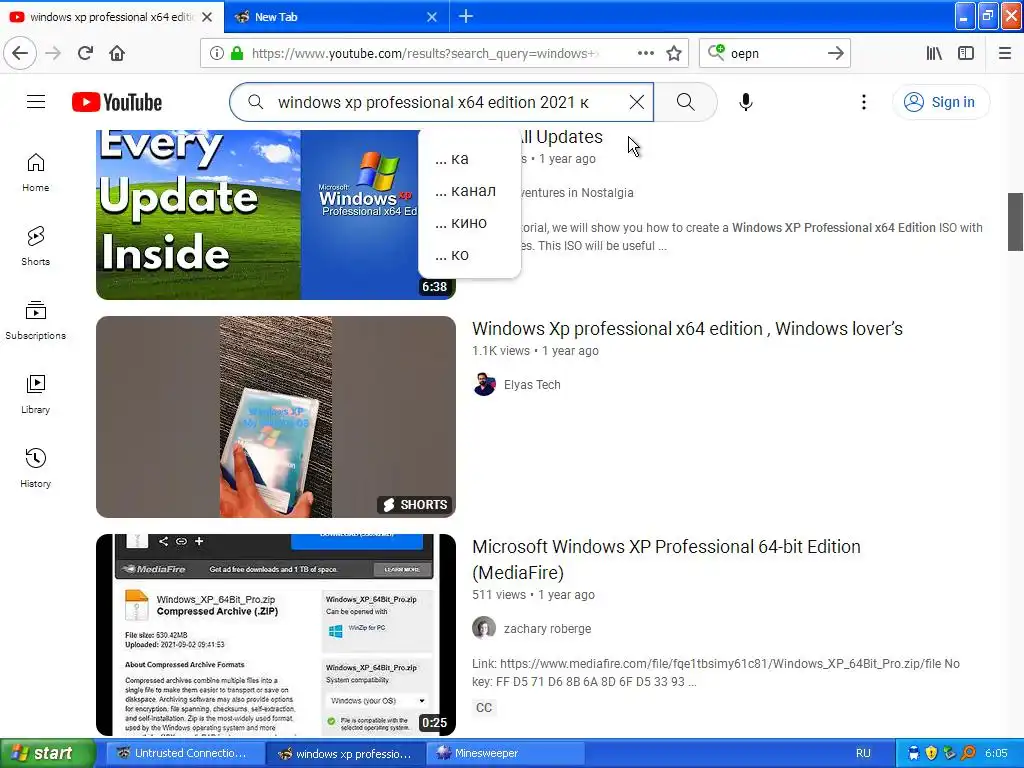
Task: Visit the Elyas Tech channel name
Action: coord(532,385)
